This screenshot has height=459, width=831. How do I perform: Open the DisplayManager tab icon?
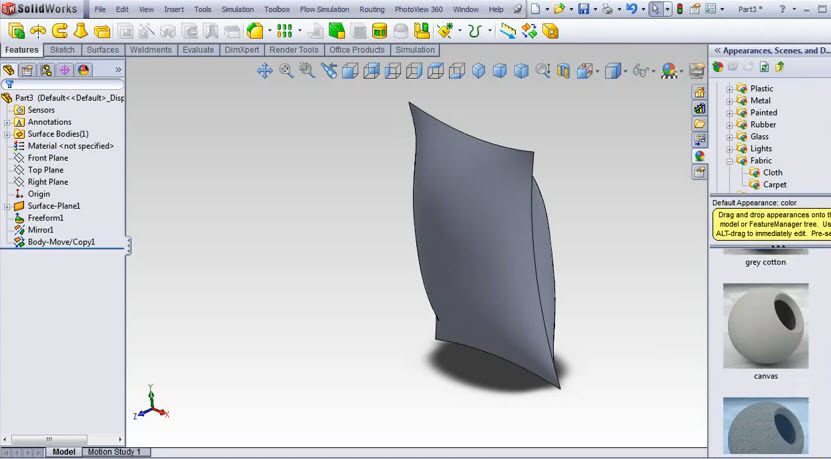83,70
